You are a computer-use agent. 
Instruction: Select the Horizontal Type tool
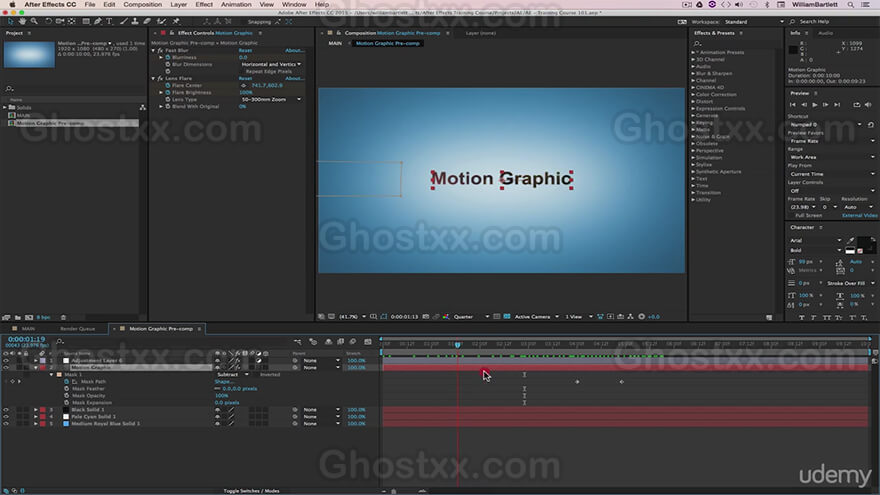click(x=109, y=21)
